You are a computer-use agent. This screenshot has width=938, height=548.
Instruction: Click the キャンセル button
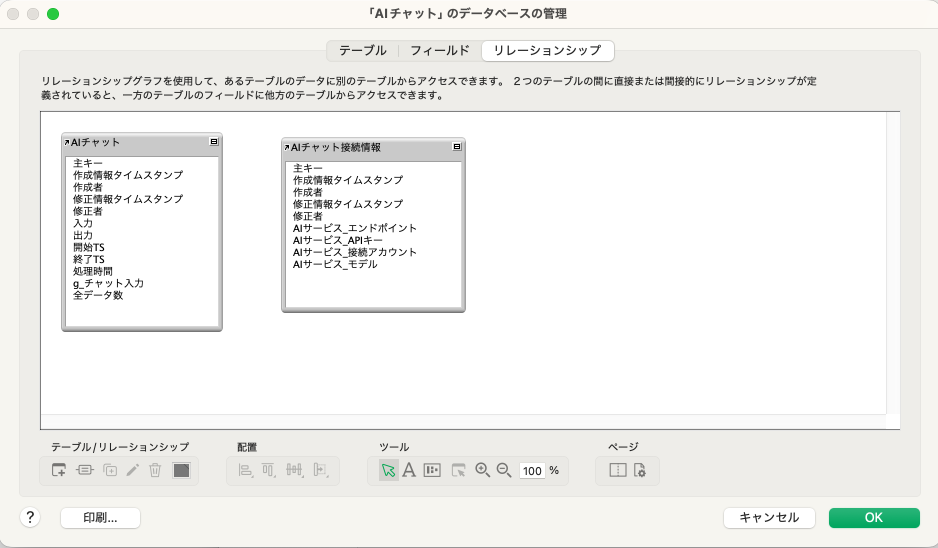[x=769, y=518]
